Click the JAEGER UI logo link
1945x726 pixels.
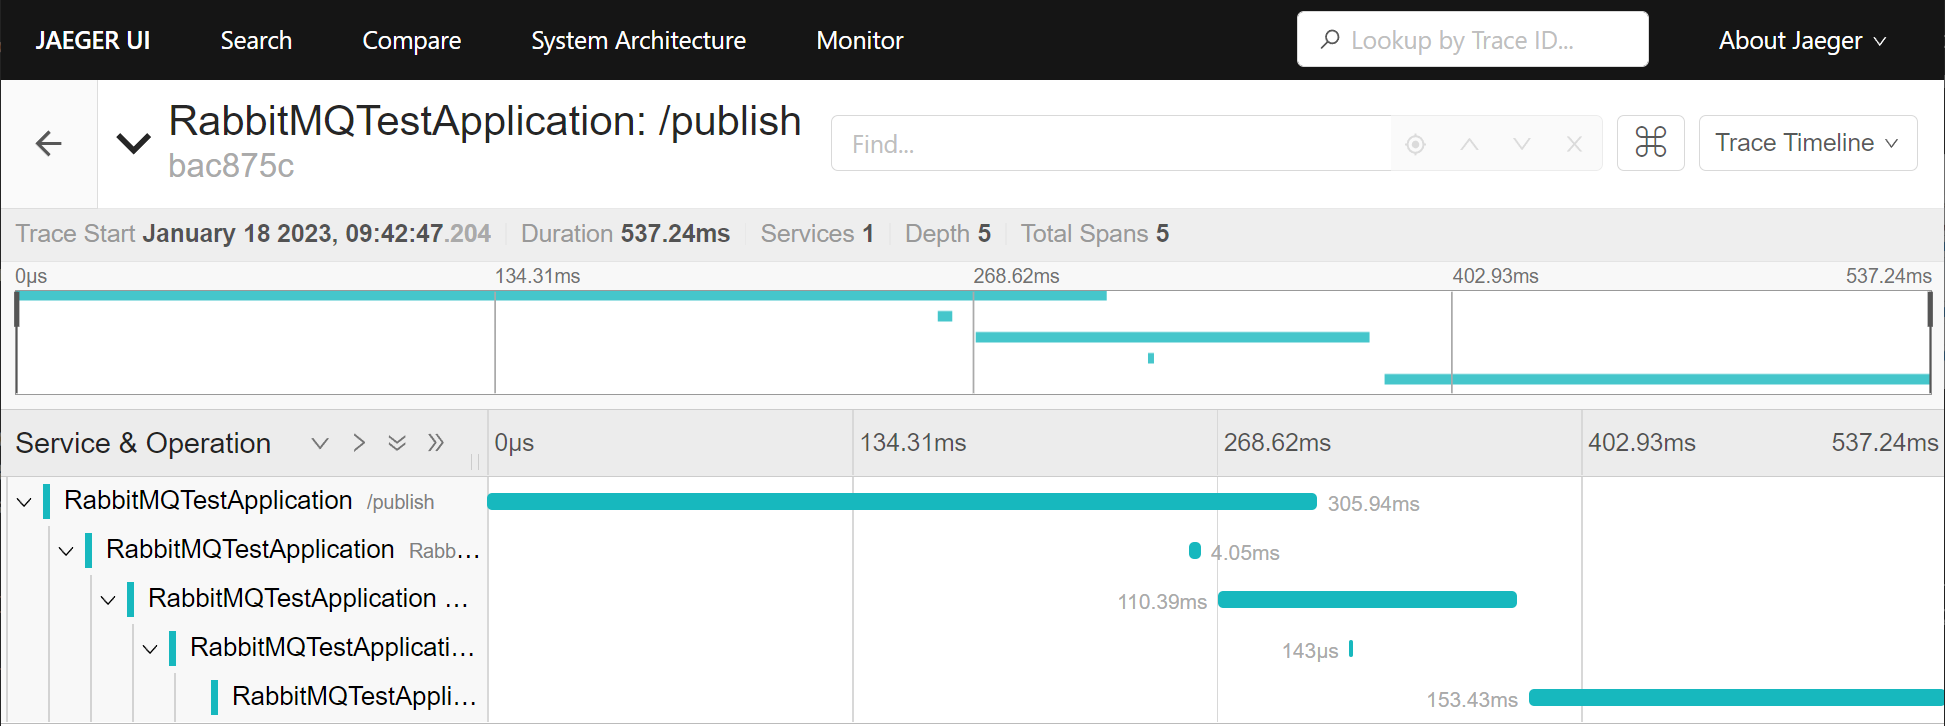coord(93,40)
